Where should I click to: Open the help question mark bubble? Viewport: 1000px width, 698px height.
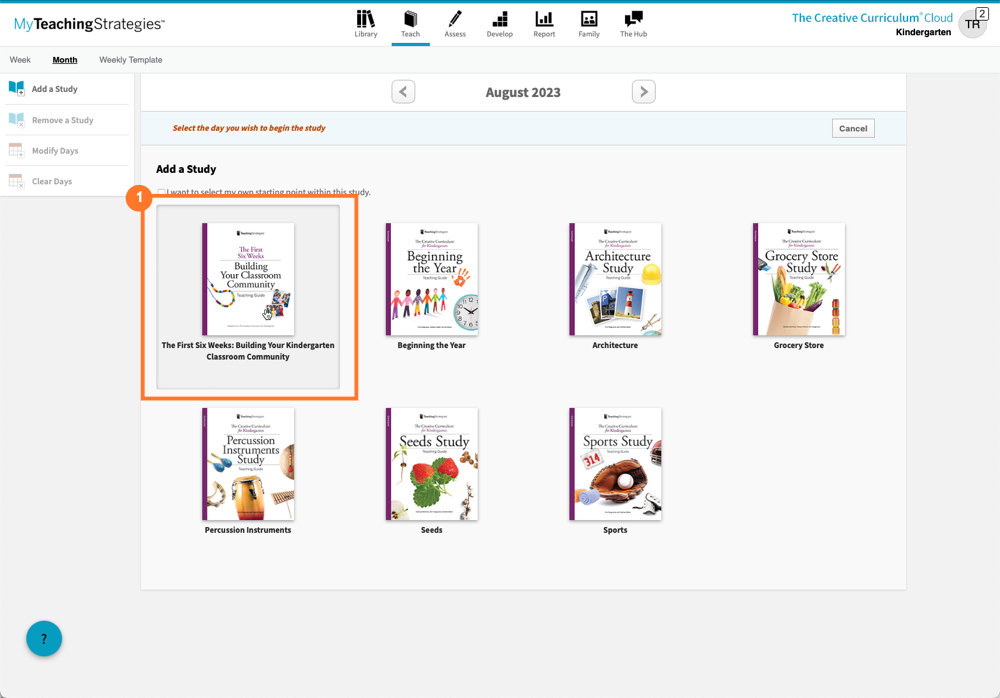[43, 638]
